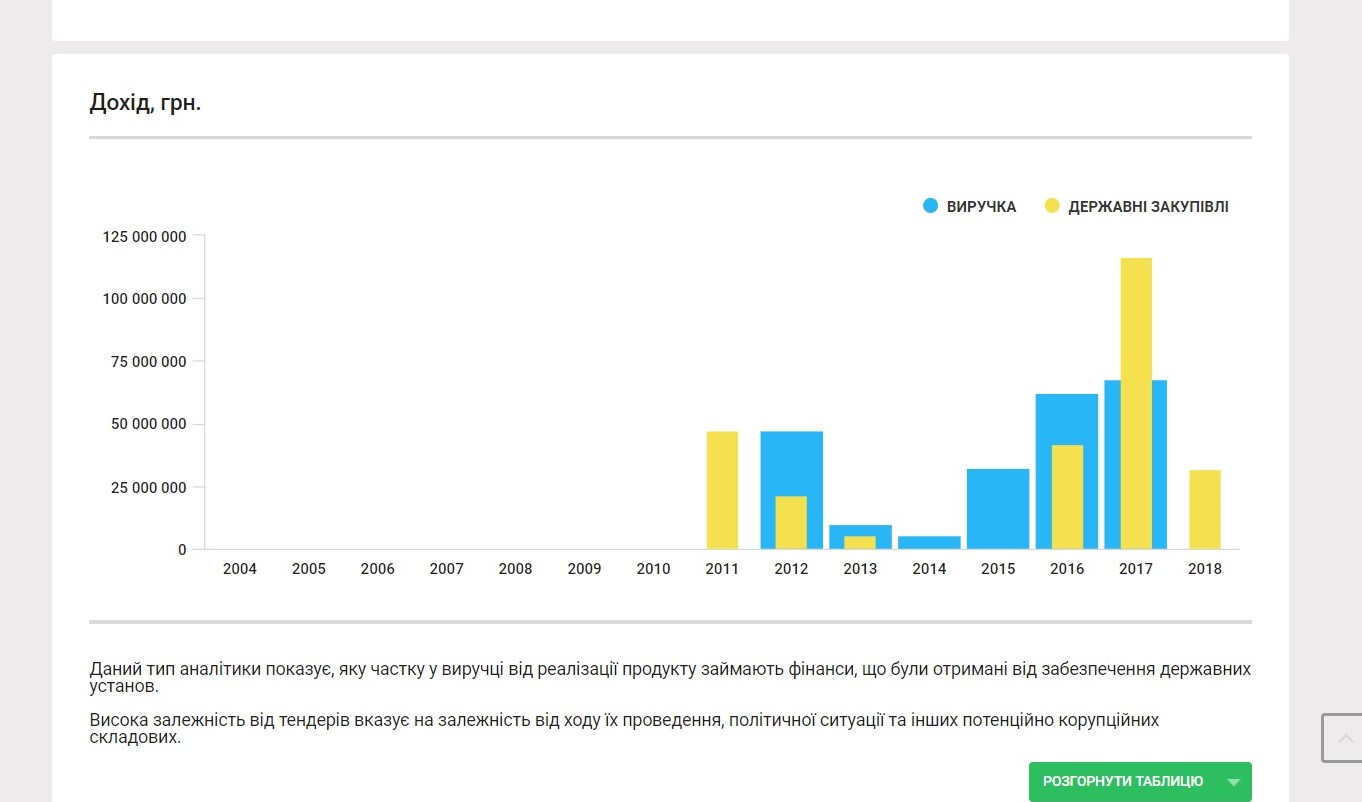Expand the table using the dropdown arrow
This screenshot has height=802, width=1362.
[1233, 782]
